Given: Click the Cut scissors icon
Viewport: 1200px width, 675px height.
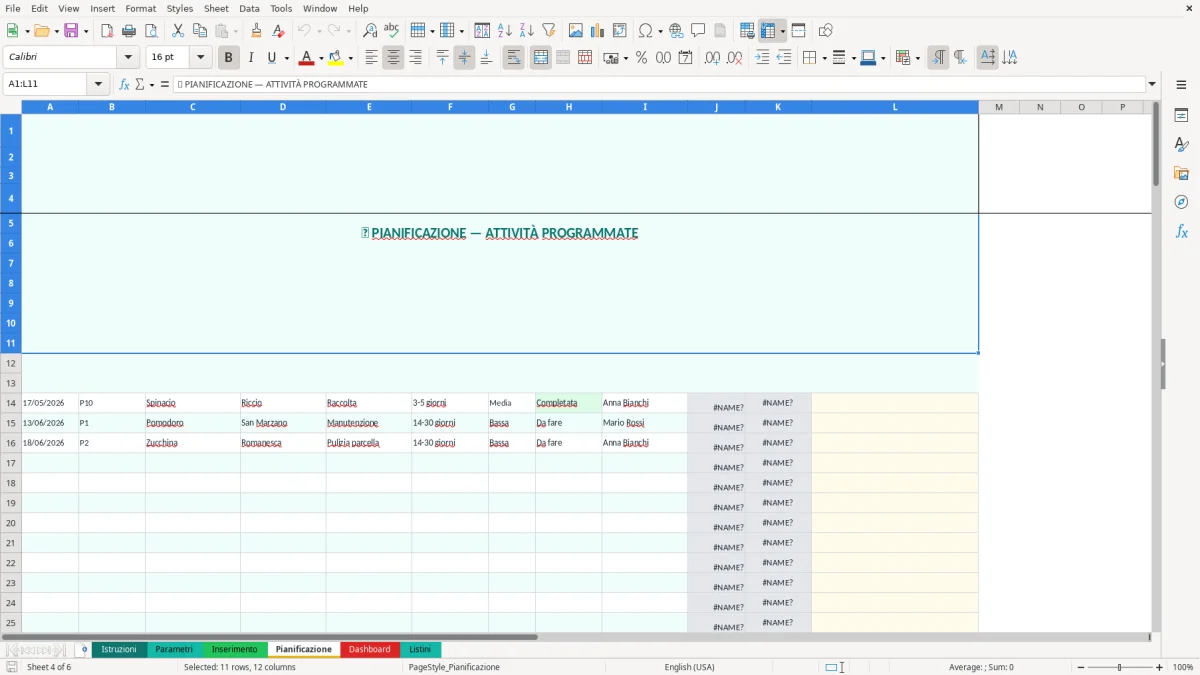Looking at the screenshot, I should tap(178, 30).
